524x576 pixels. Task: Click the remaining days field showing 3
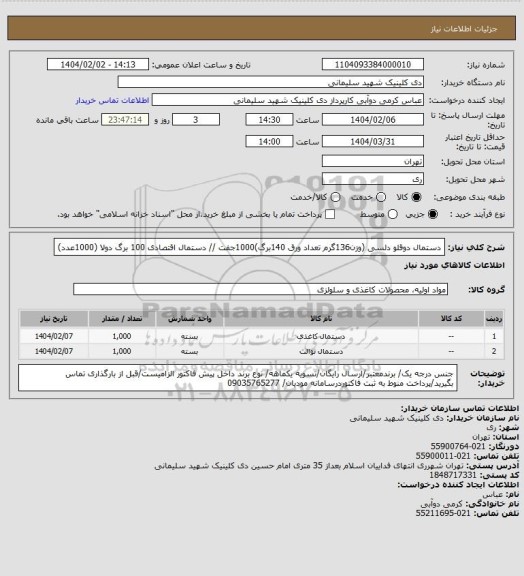[x=196, y=120]
